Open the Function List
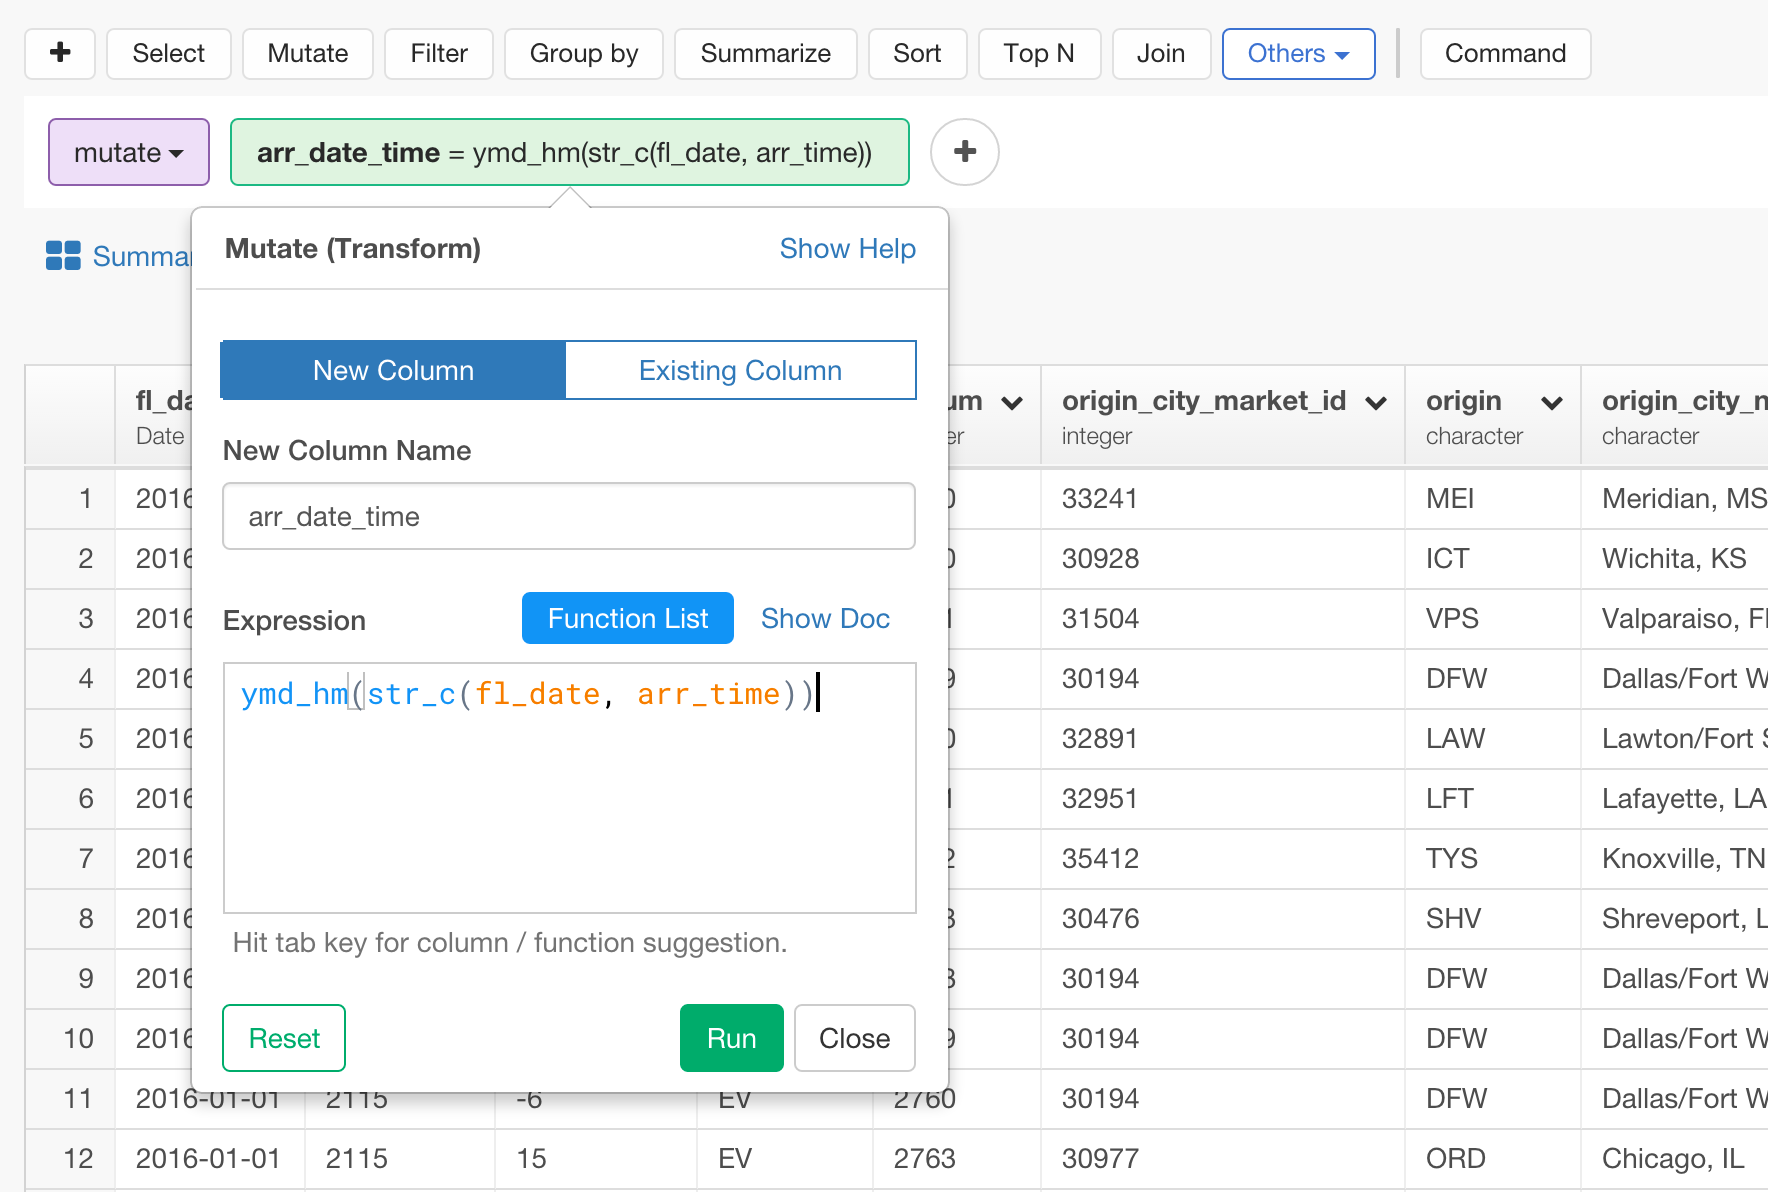 [x=627, y=618]
